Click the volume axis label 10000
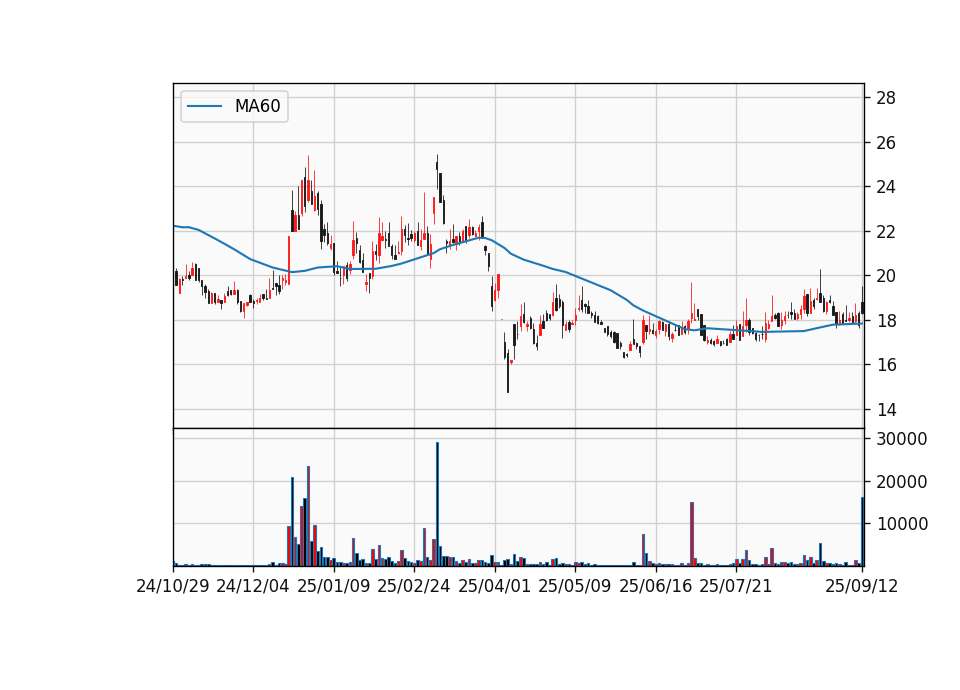The height and width of the screenshot is (690, 960). (902, 524)
